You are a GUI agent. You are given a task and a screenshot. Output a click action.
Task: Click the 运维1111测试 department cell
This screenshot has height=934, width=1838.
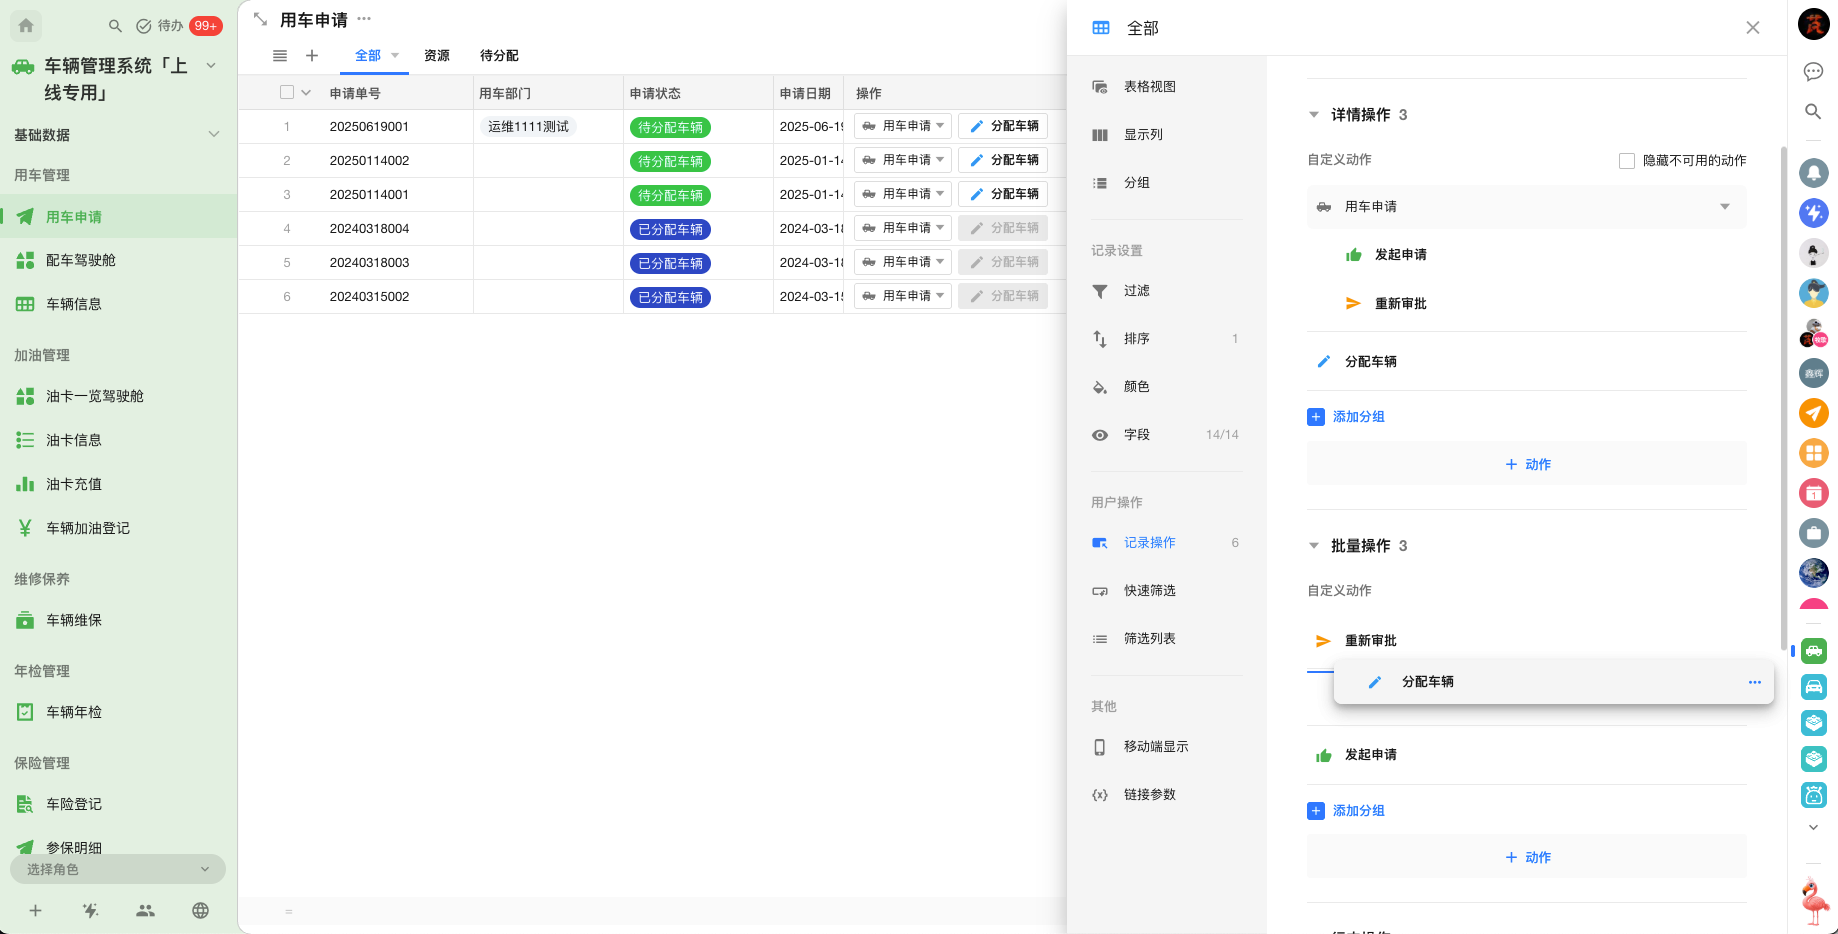528,126
